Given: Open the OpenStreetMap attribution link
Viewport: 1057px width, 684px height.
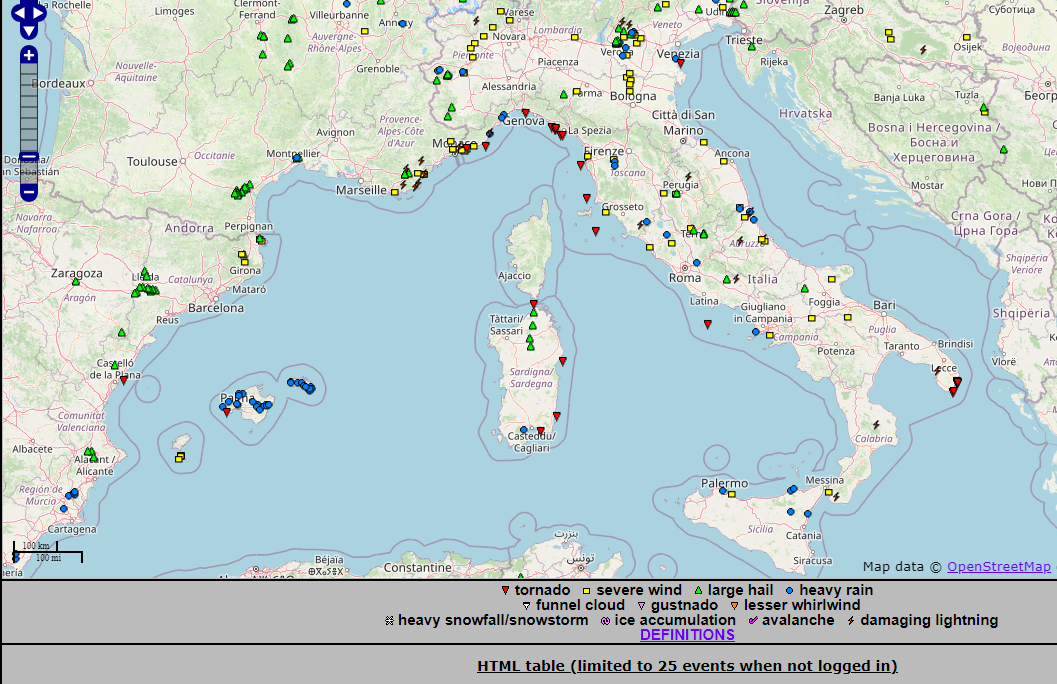Looking at the screenshot, I should [998, 567].
